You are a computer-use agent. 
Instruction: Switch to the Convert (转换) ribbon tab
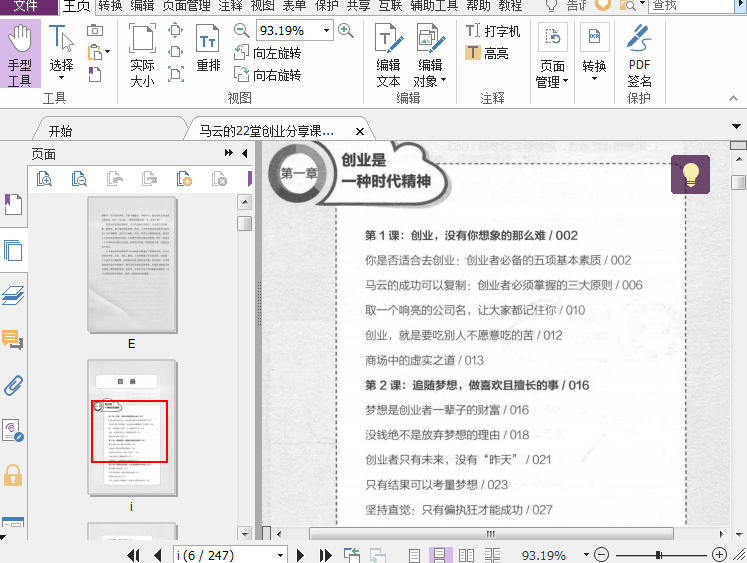110,6
